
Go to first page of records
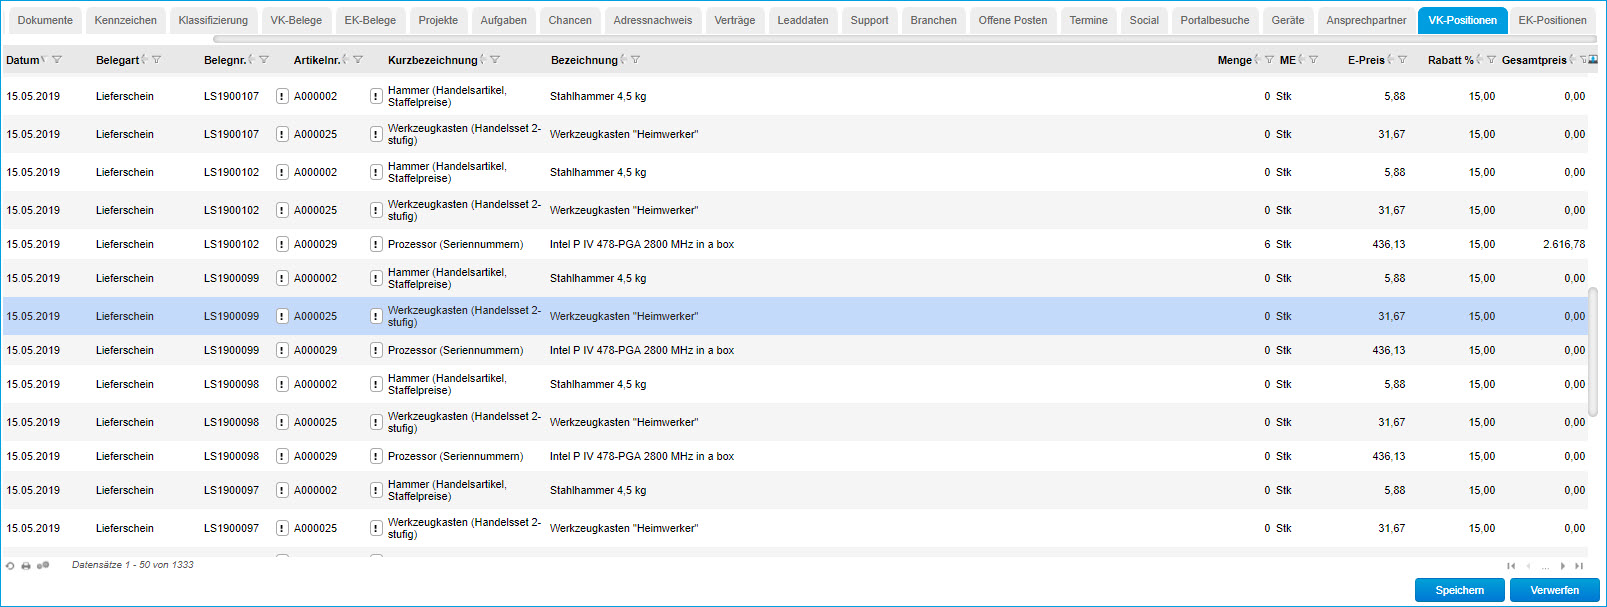[x=1511, y=566]
